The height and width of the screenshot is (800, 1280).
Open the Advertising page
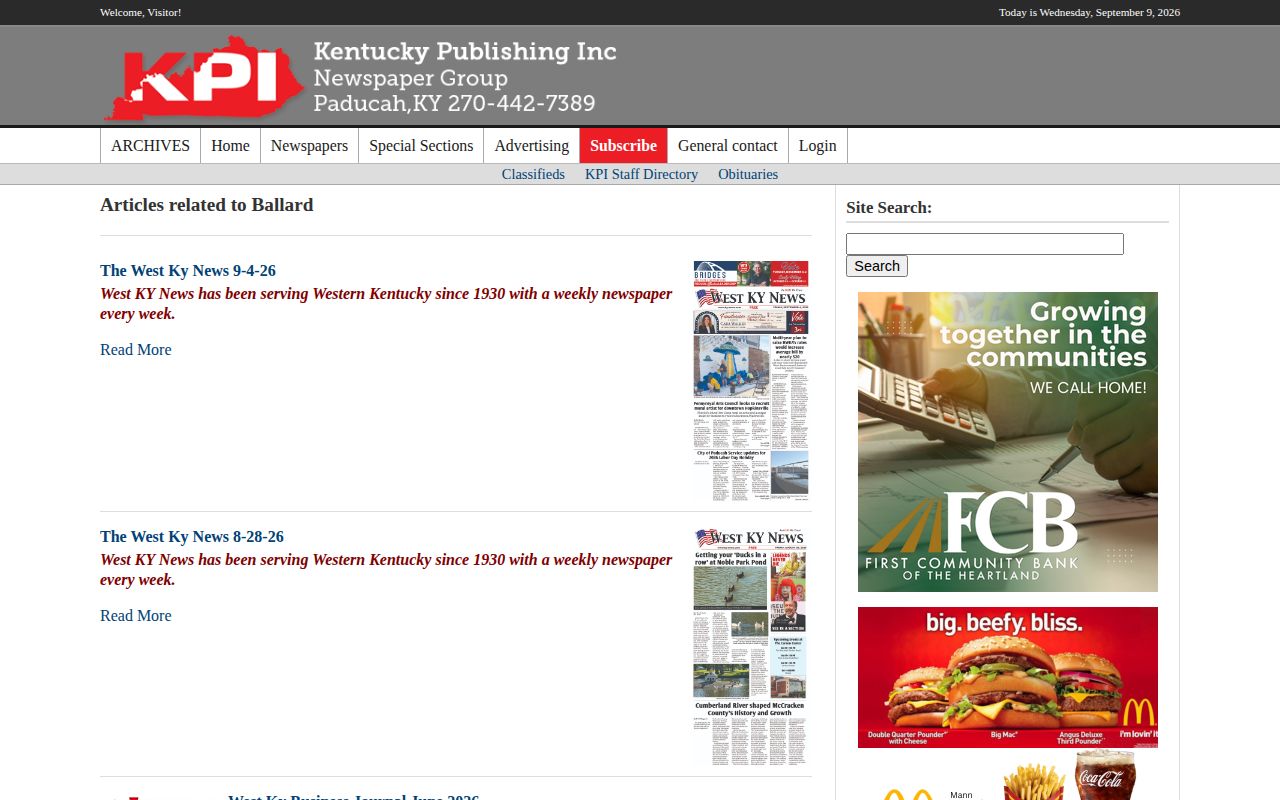pos(531,146)
